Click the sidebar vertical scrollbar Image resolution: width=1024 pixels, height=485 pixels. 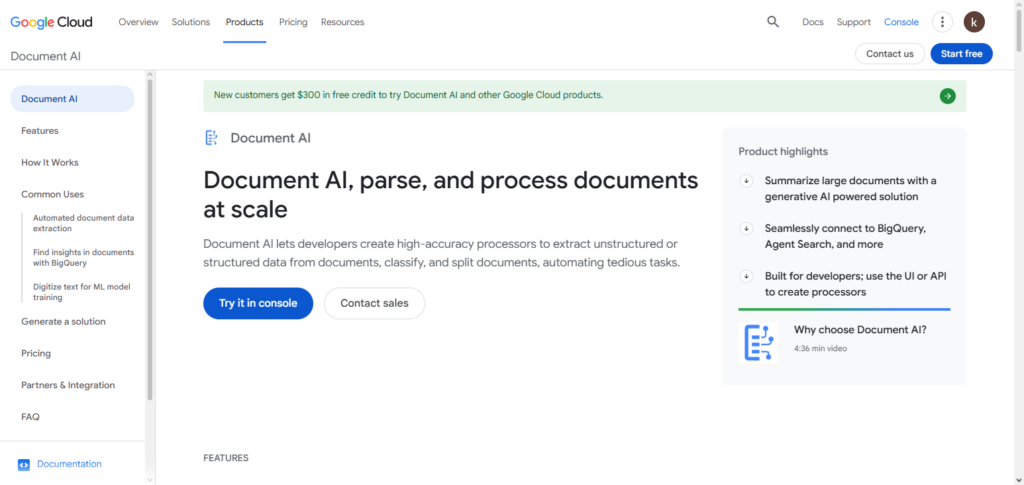click(x=150, y=239)
